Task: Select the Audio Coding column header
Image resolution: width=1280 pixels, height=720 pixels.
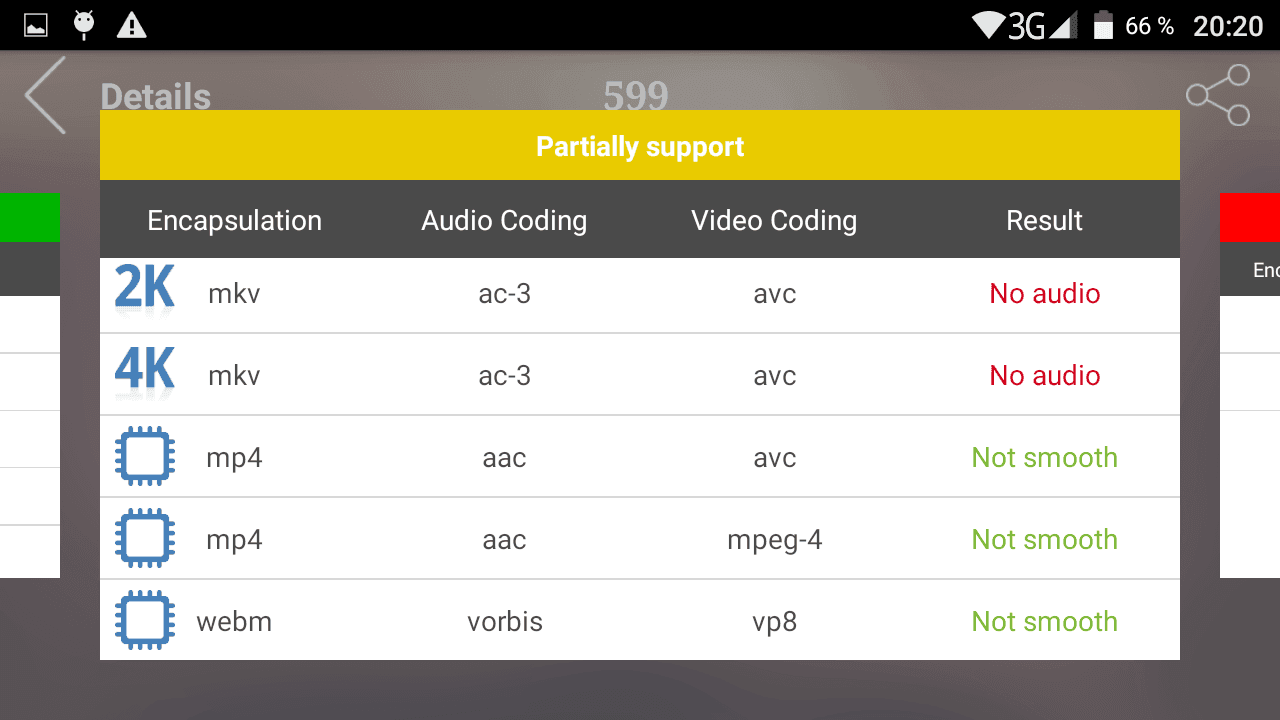Action: pyautogui.click(x=504, y=220)
